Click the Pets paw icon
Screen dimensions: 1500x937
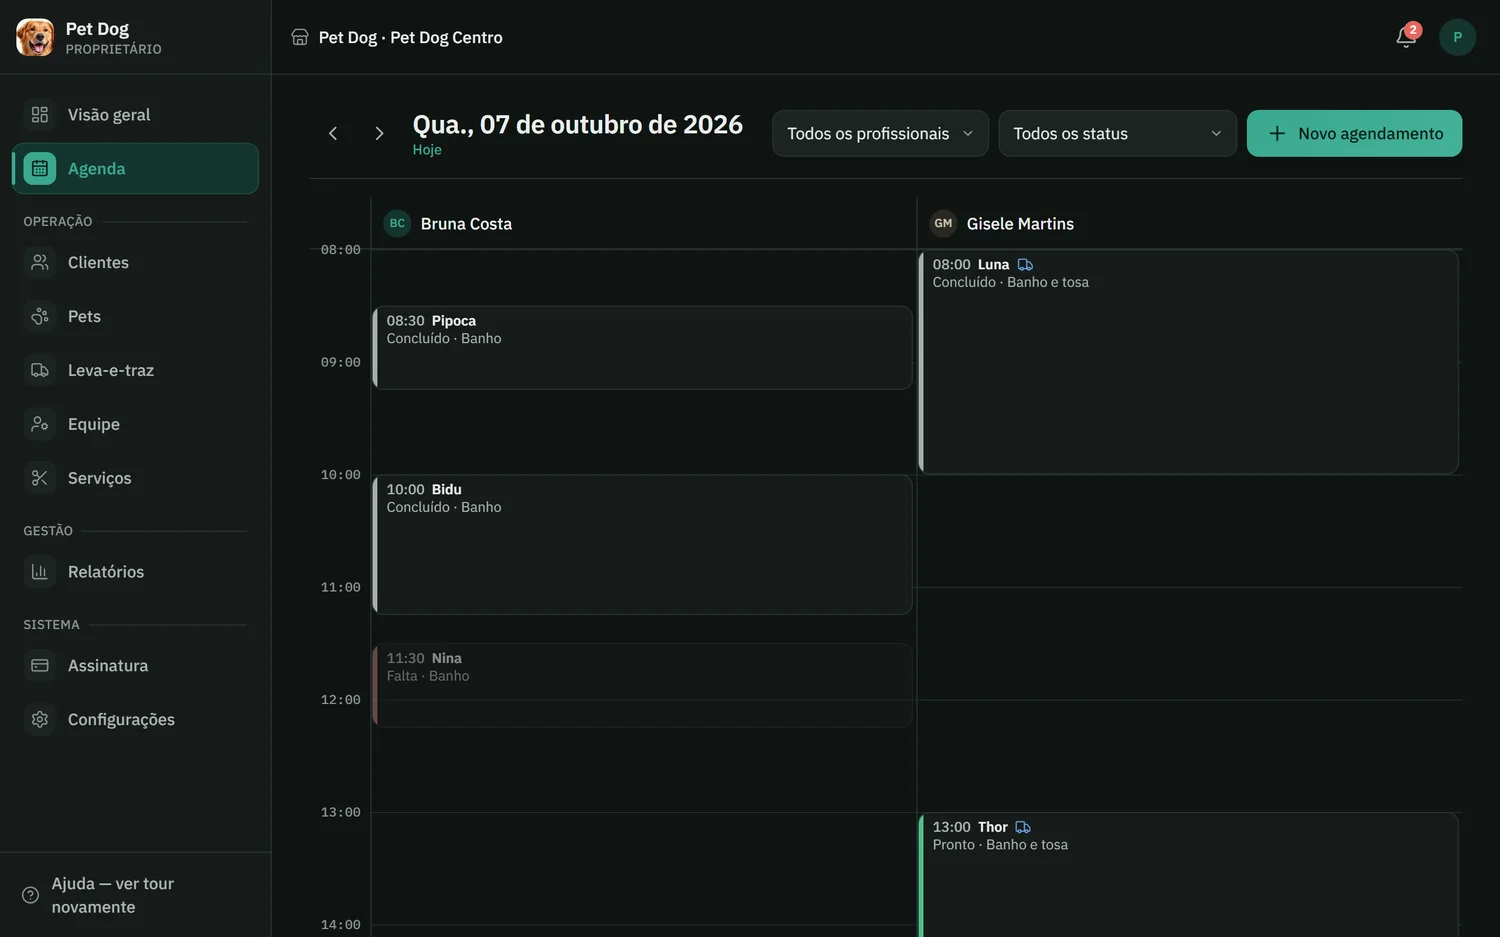pyautogui.click(x=40, y=316)
